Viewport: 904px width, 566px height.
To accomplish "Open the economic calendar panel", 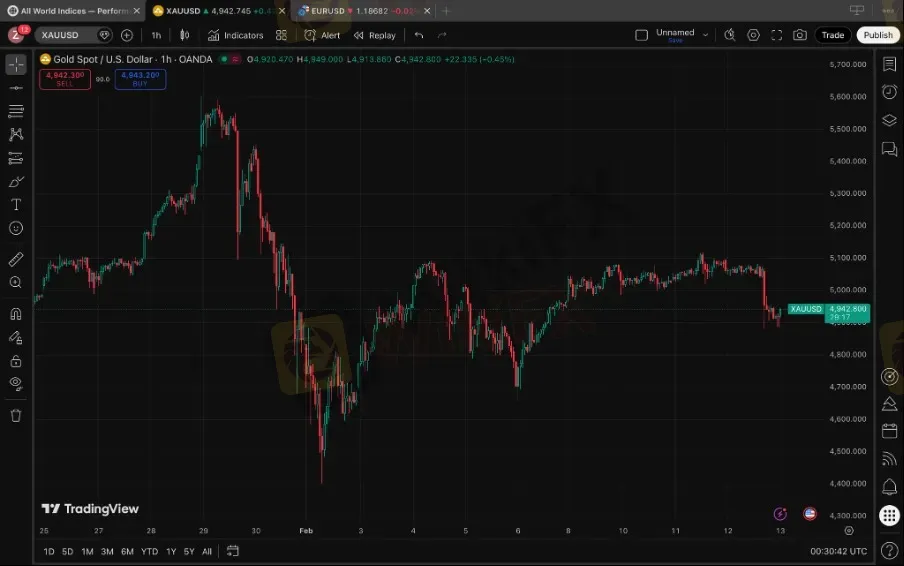I will coord(890,431).
